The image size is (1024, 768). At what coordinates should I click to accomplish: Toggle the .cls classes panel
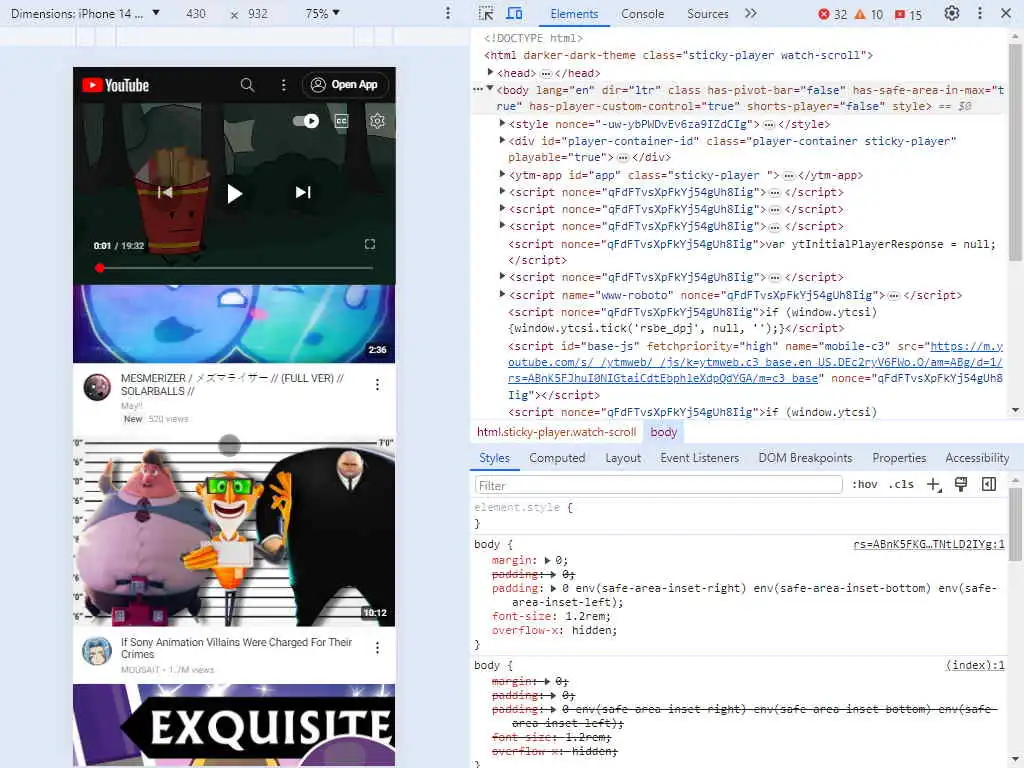pyautogui.click(x=901, y=485)
